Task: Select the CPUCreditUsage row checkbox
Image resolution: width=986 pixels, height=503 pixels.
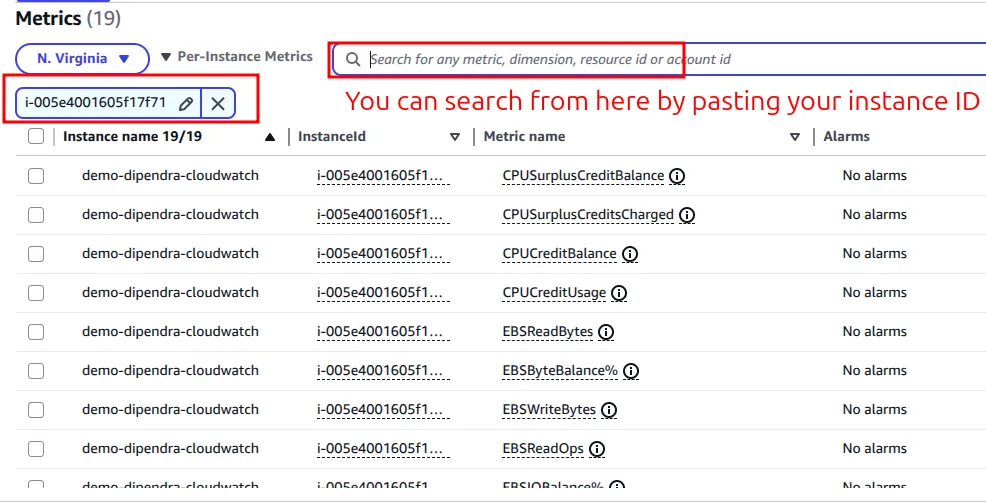Action: coord(36,293)
